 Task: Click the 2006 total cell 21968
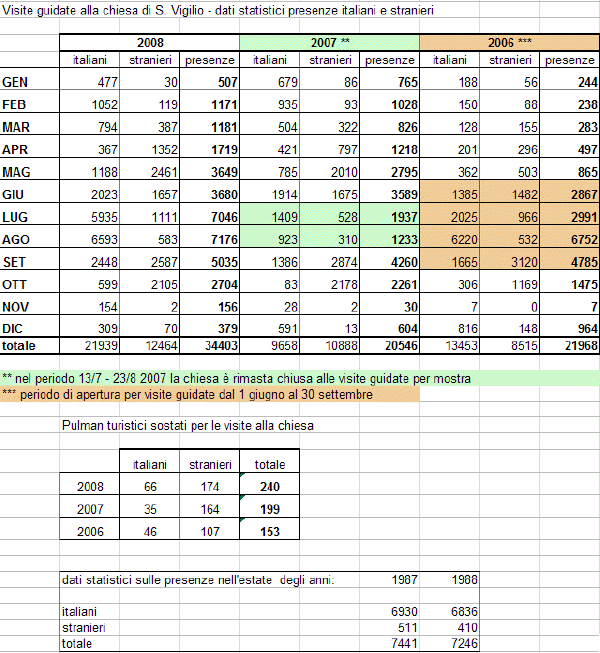(569, 345)
